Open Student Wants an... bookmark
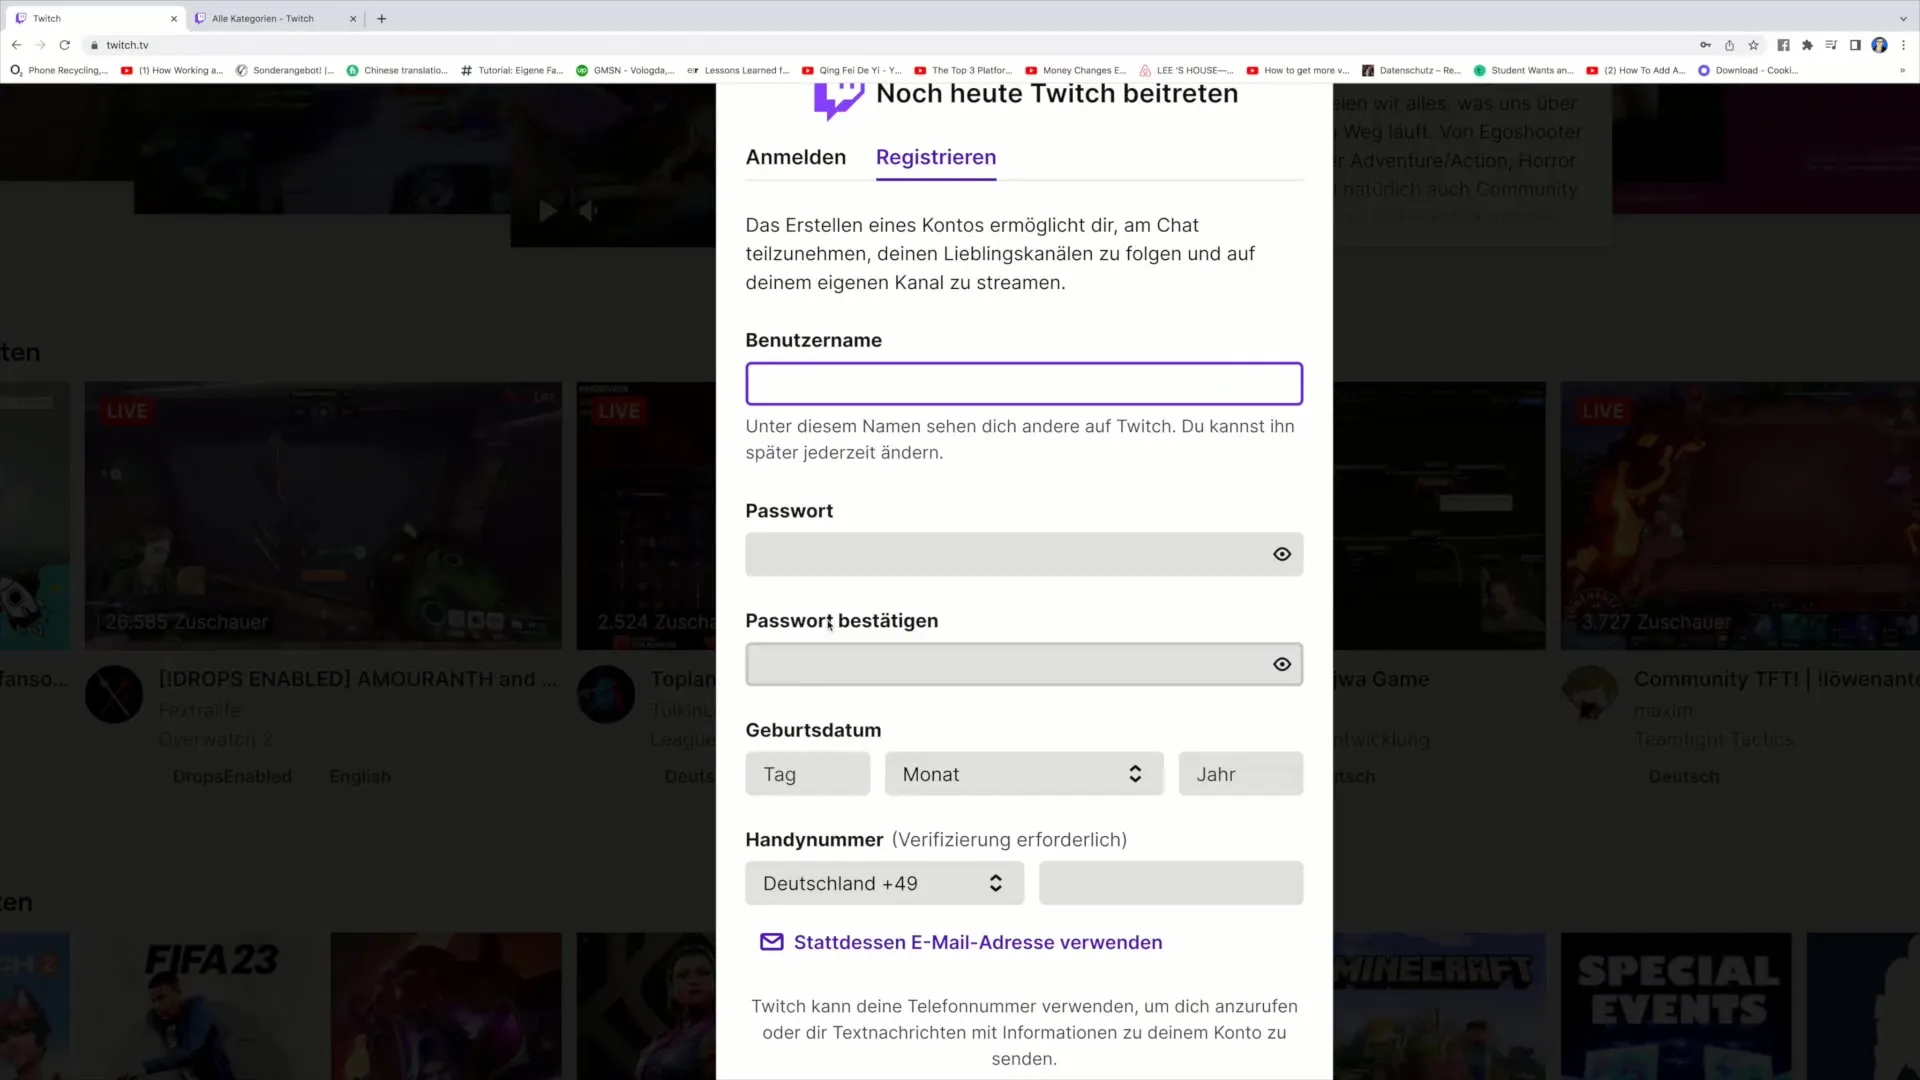1920x1080 pixels. pos(1524,70)
